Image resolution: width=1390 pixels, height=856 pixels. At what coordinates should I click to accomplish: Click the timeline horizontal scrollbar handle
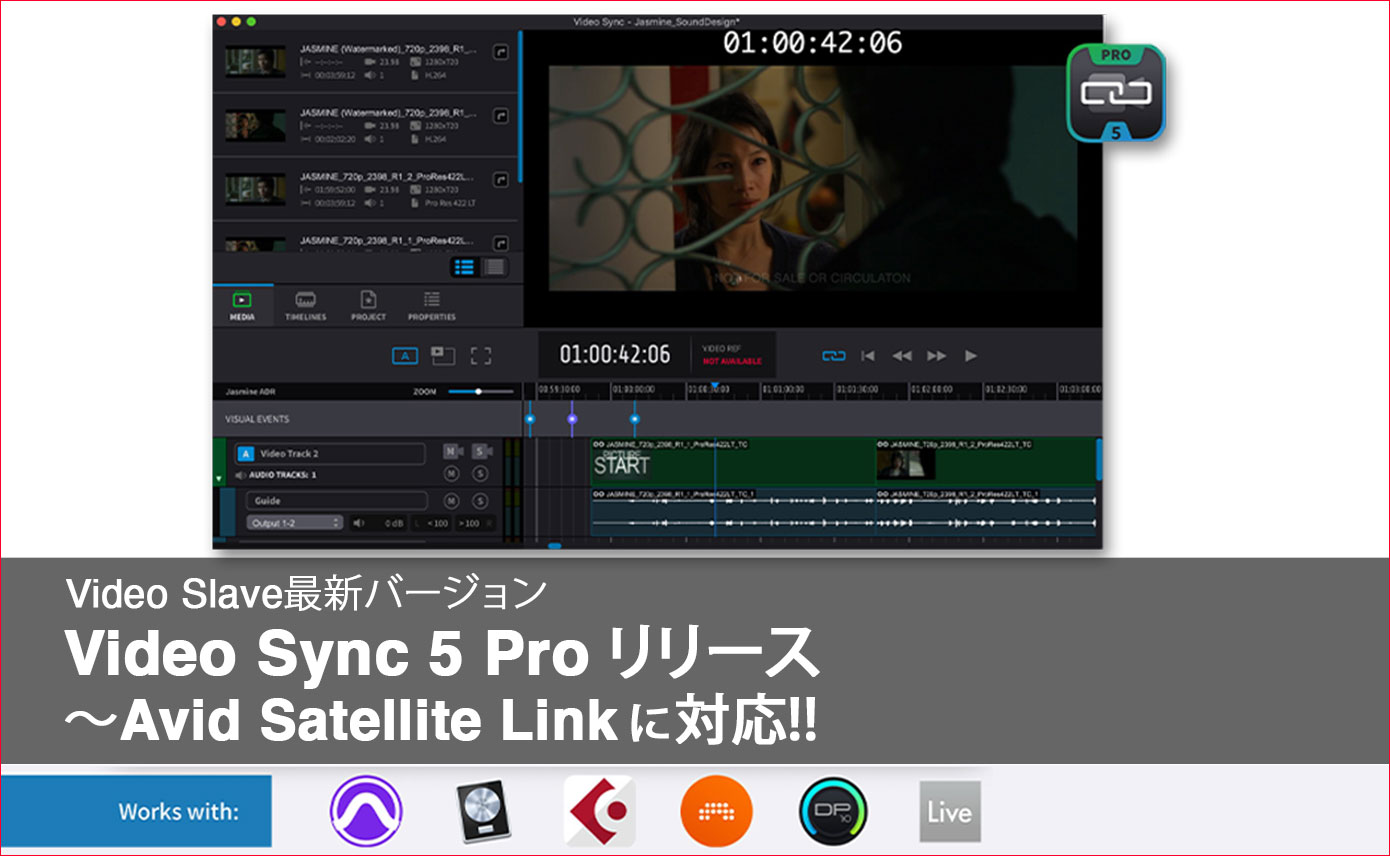pos(554,545)
